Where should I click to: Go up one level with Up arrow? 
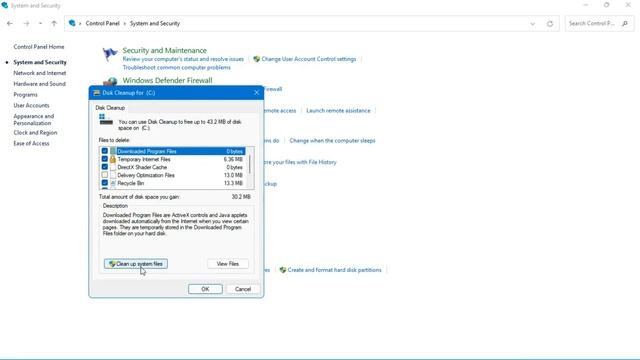[54, 24]
